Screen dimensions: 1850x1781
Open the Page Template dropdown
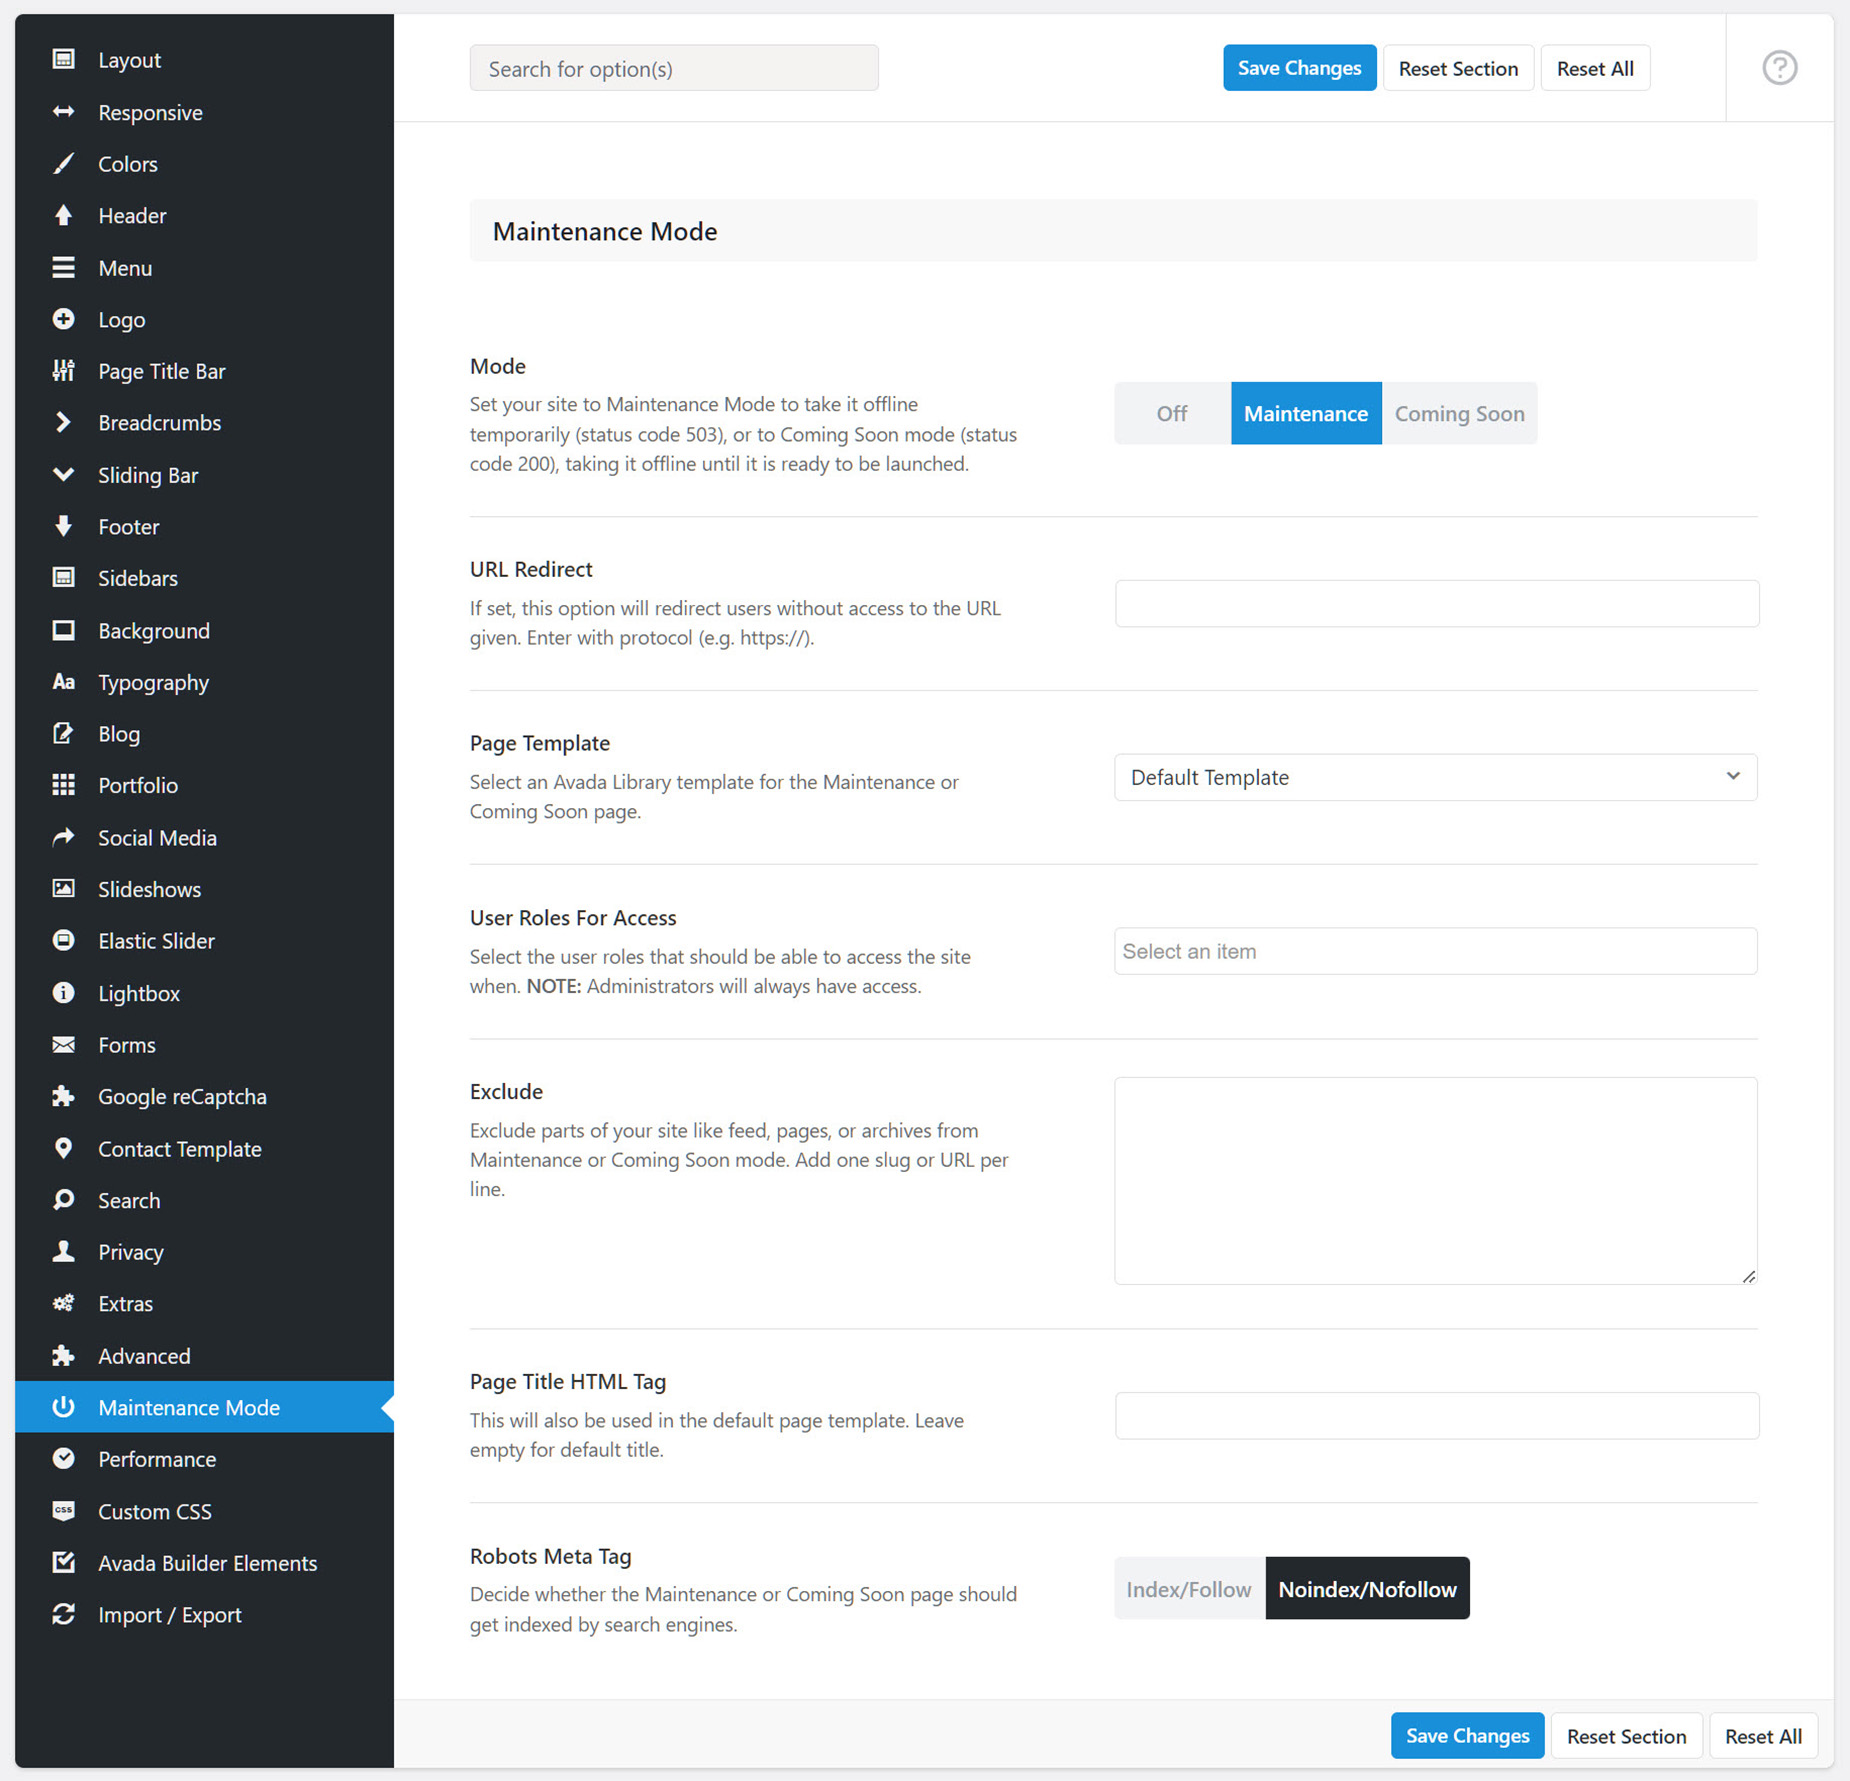coord(1435,777)
